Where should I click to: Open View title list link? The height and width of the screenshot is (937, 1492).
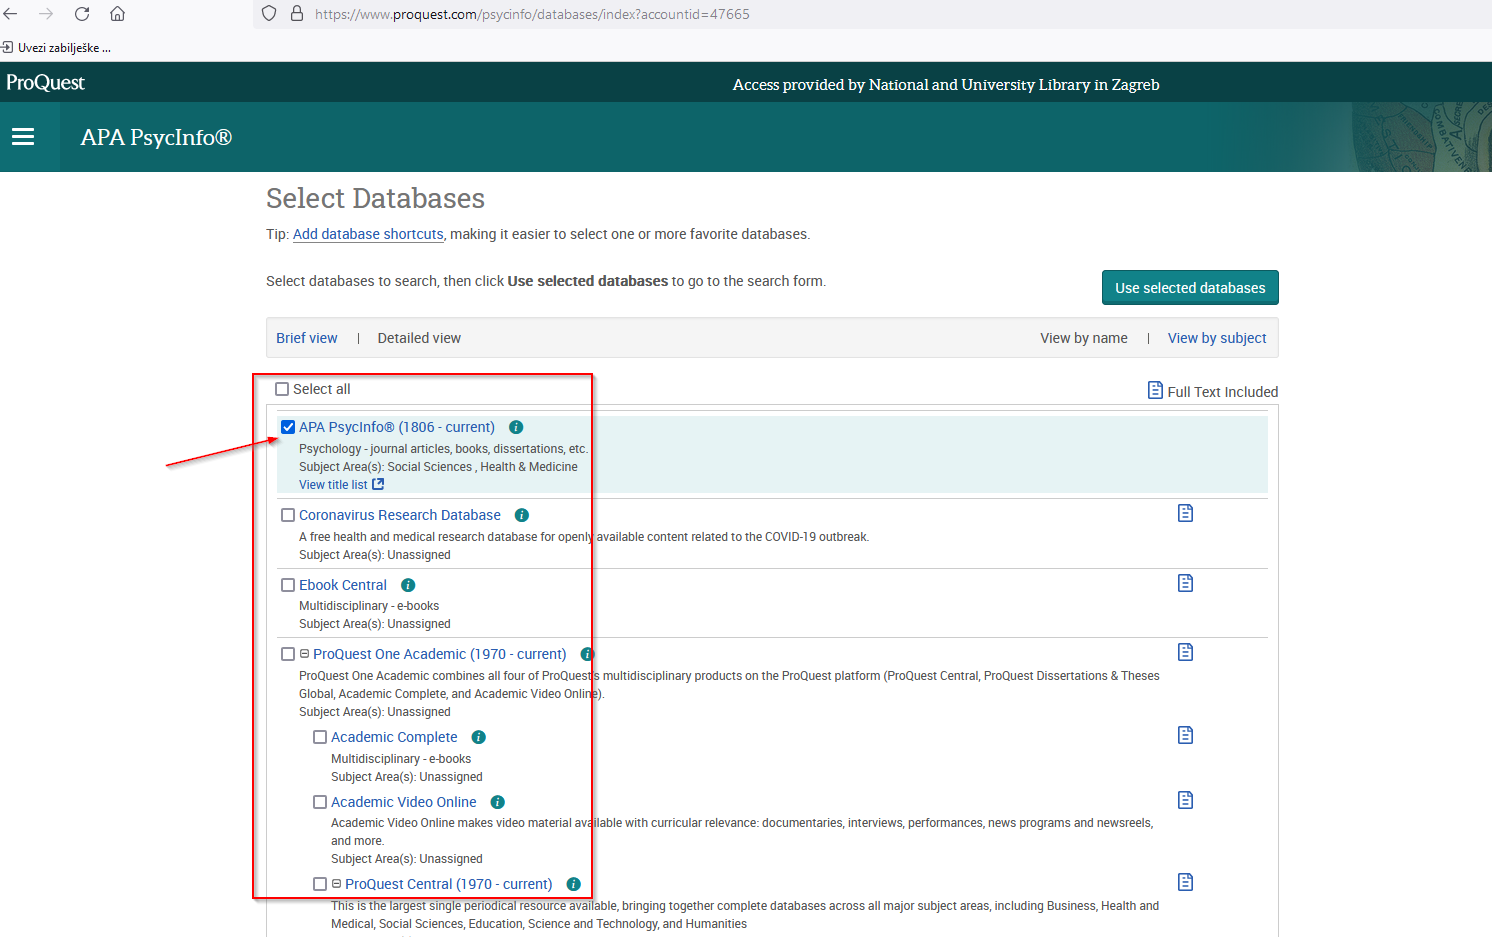pyautogui.click(x=333, y=485)
